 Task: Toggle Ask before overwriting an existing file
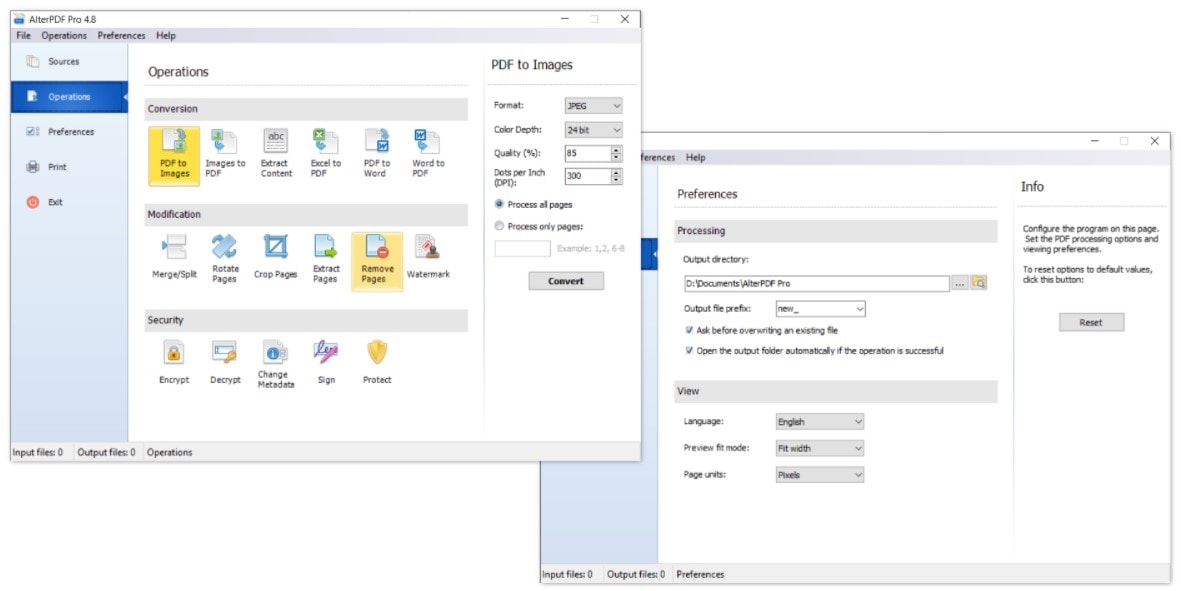(x=689, y=330)
